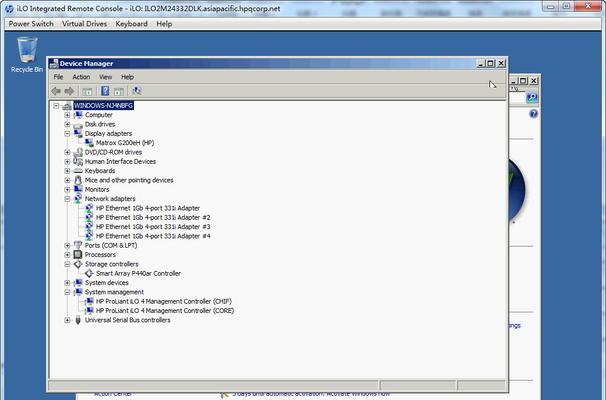
Task: Open the Power Switch menu
Action: point(31,24)
